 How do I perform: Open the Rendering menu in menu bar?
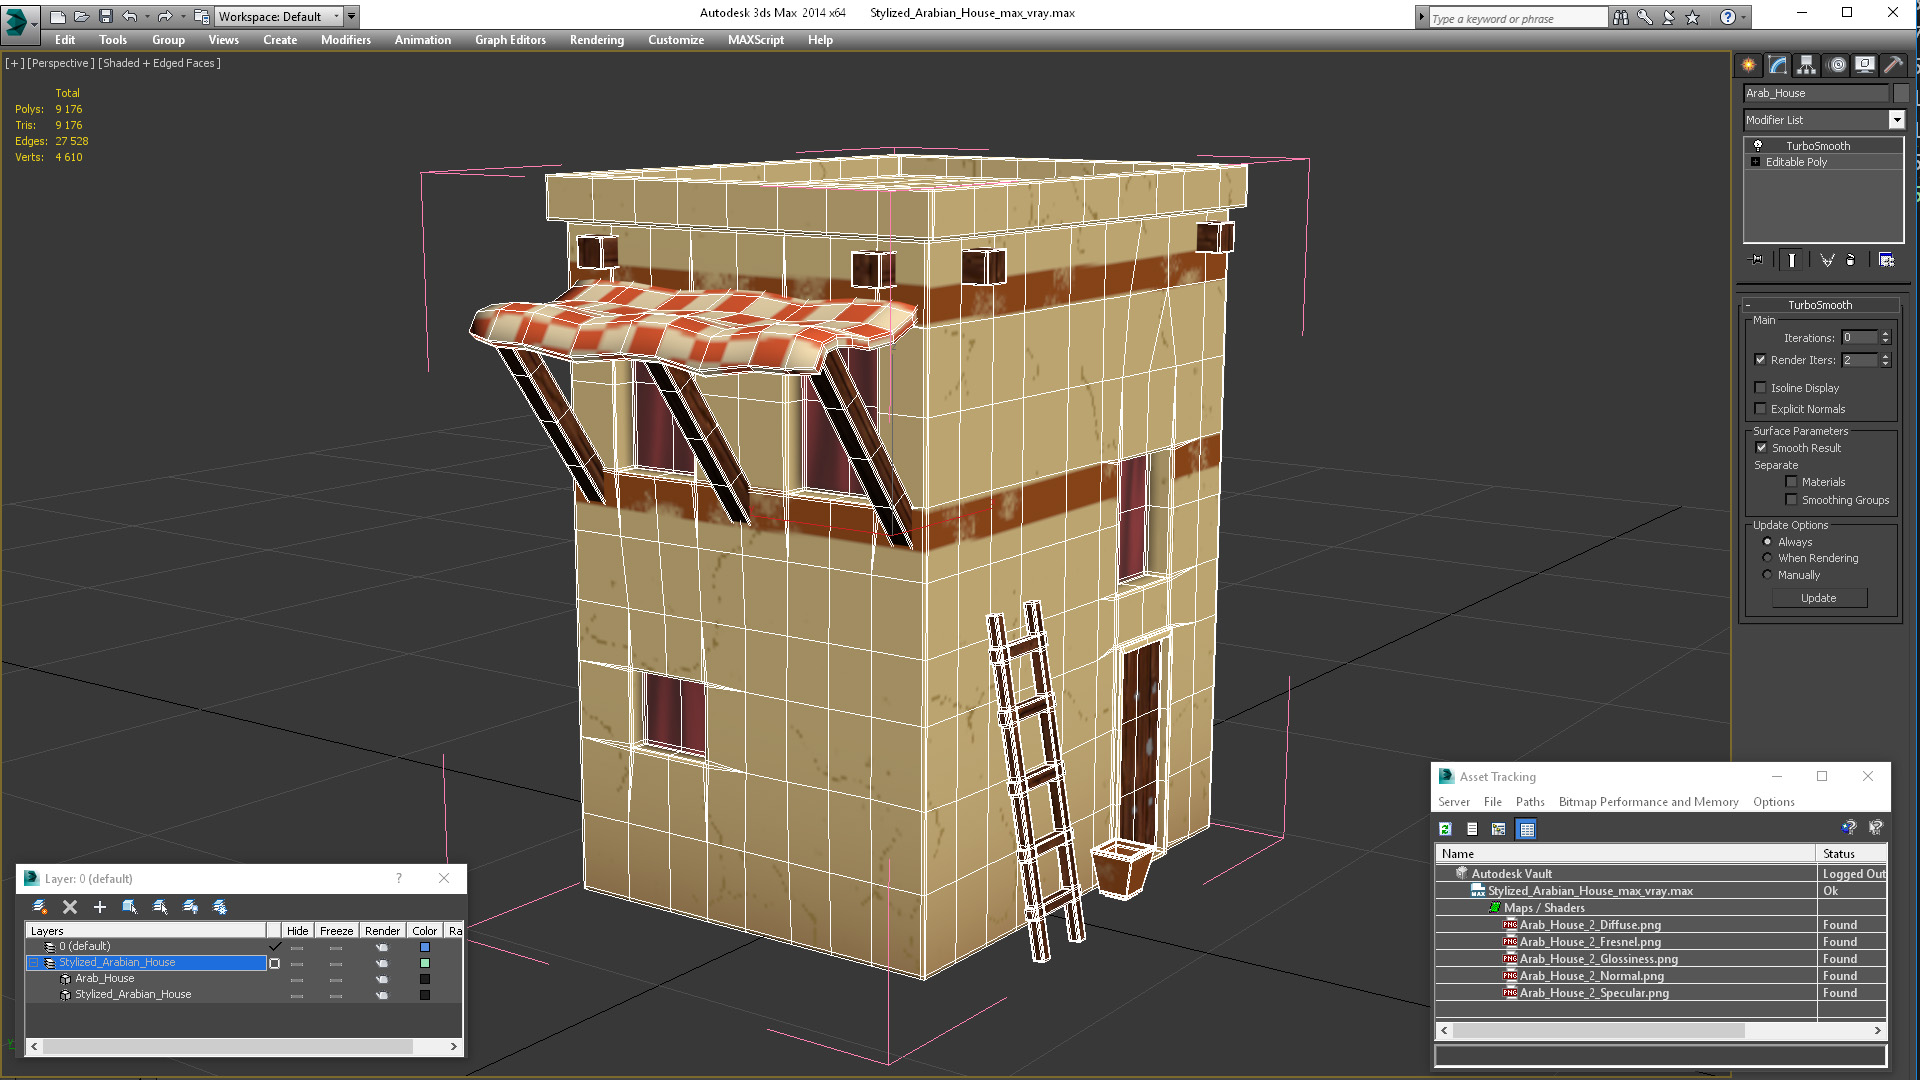(596, 40)
